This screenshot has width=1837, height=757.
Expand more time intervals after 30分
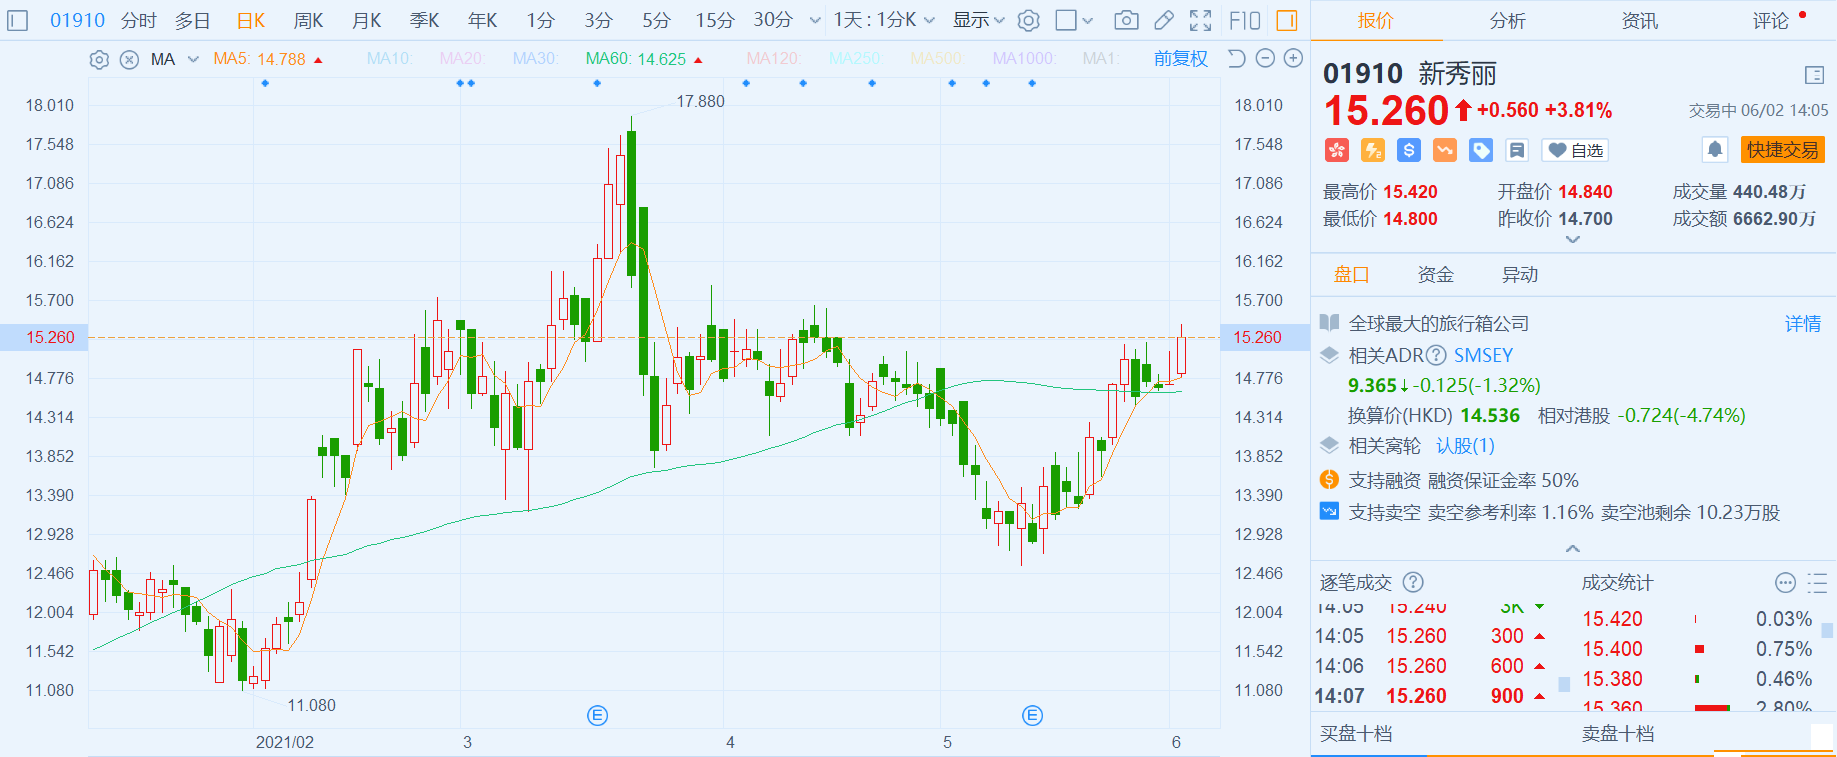pos(815,20)
